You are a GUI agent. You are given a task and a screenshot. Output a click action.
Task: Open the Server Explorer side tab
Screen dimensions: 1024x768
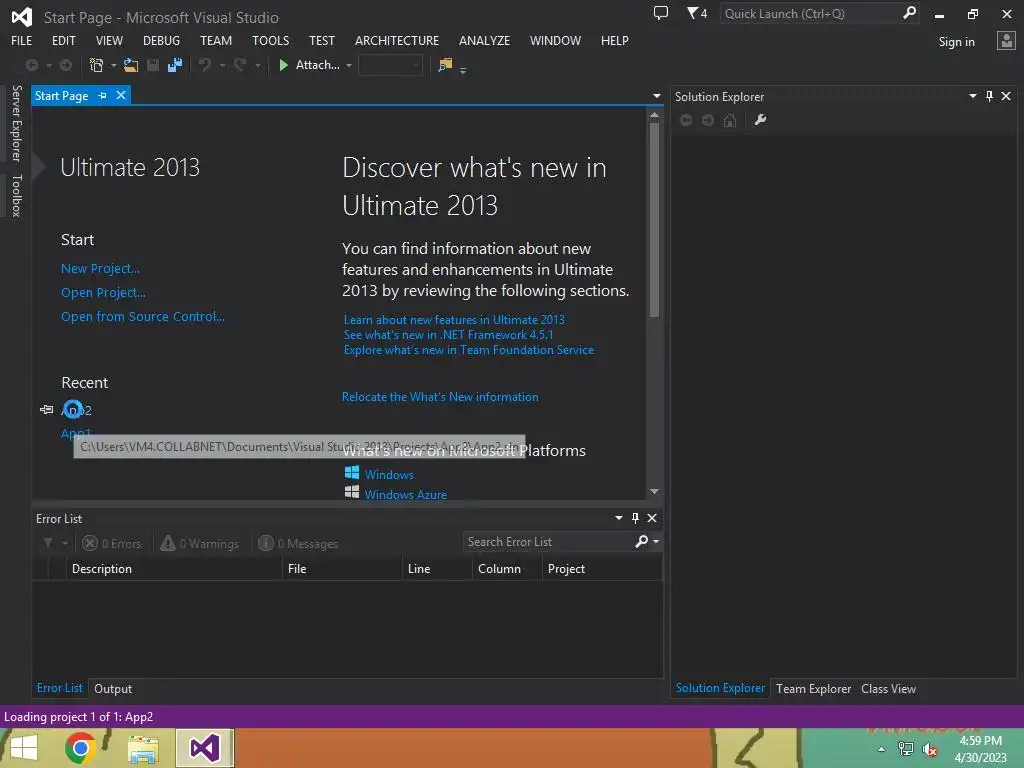point(16,123)
